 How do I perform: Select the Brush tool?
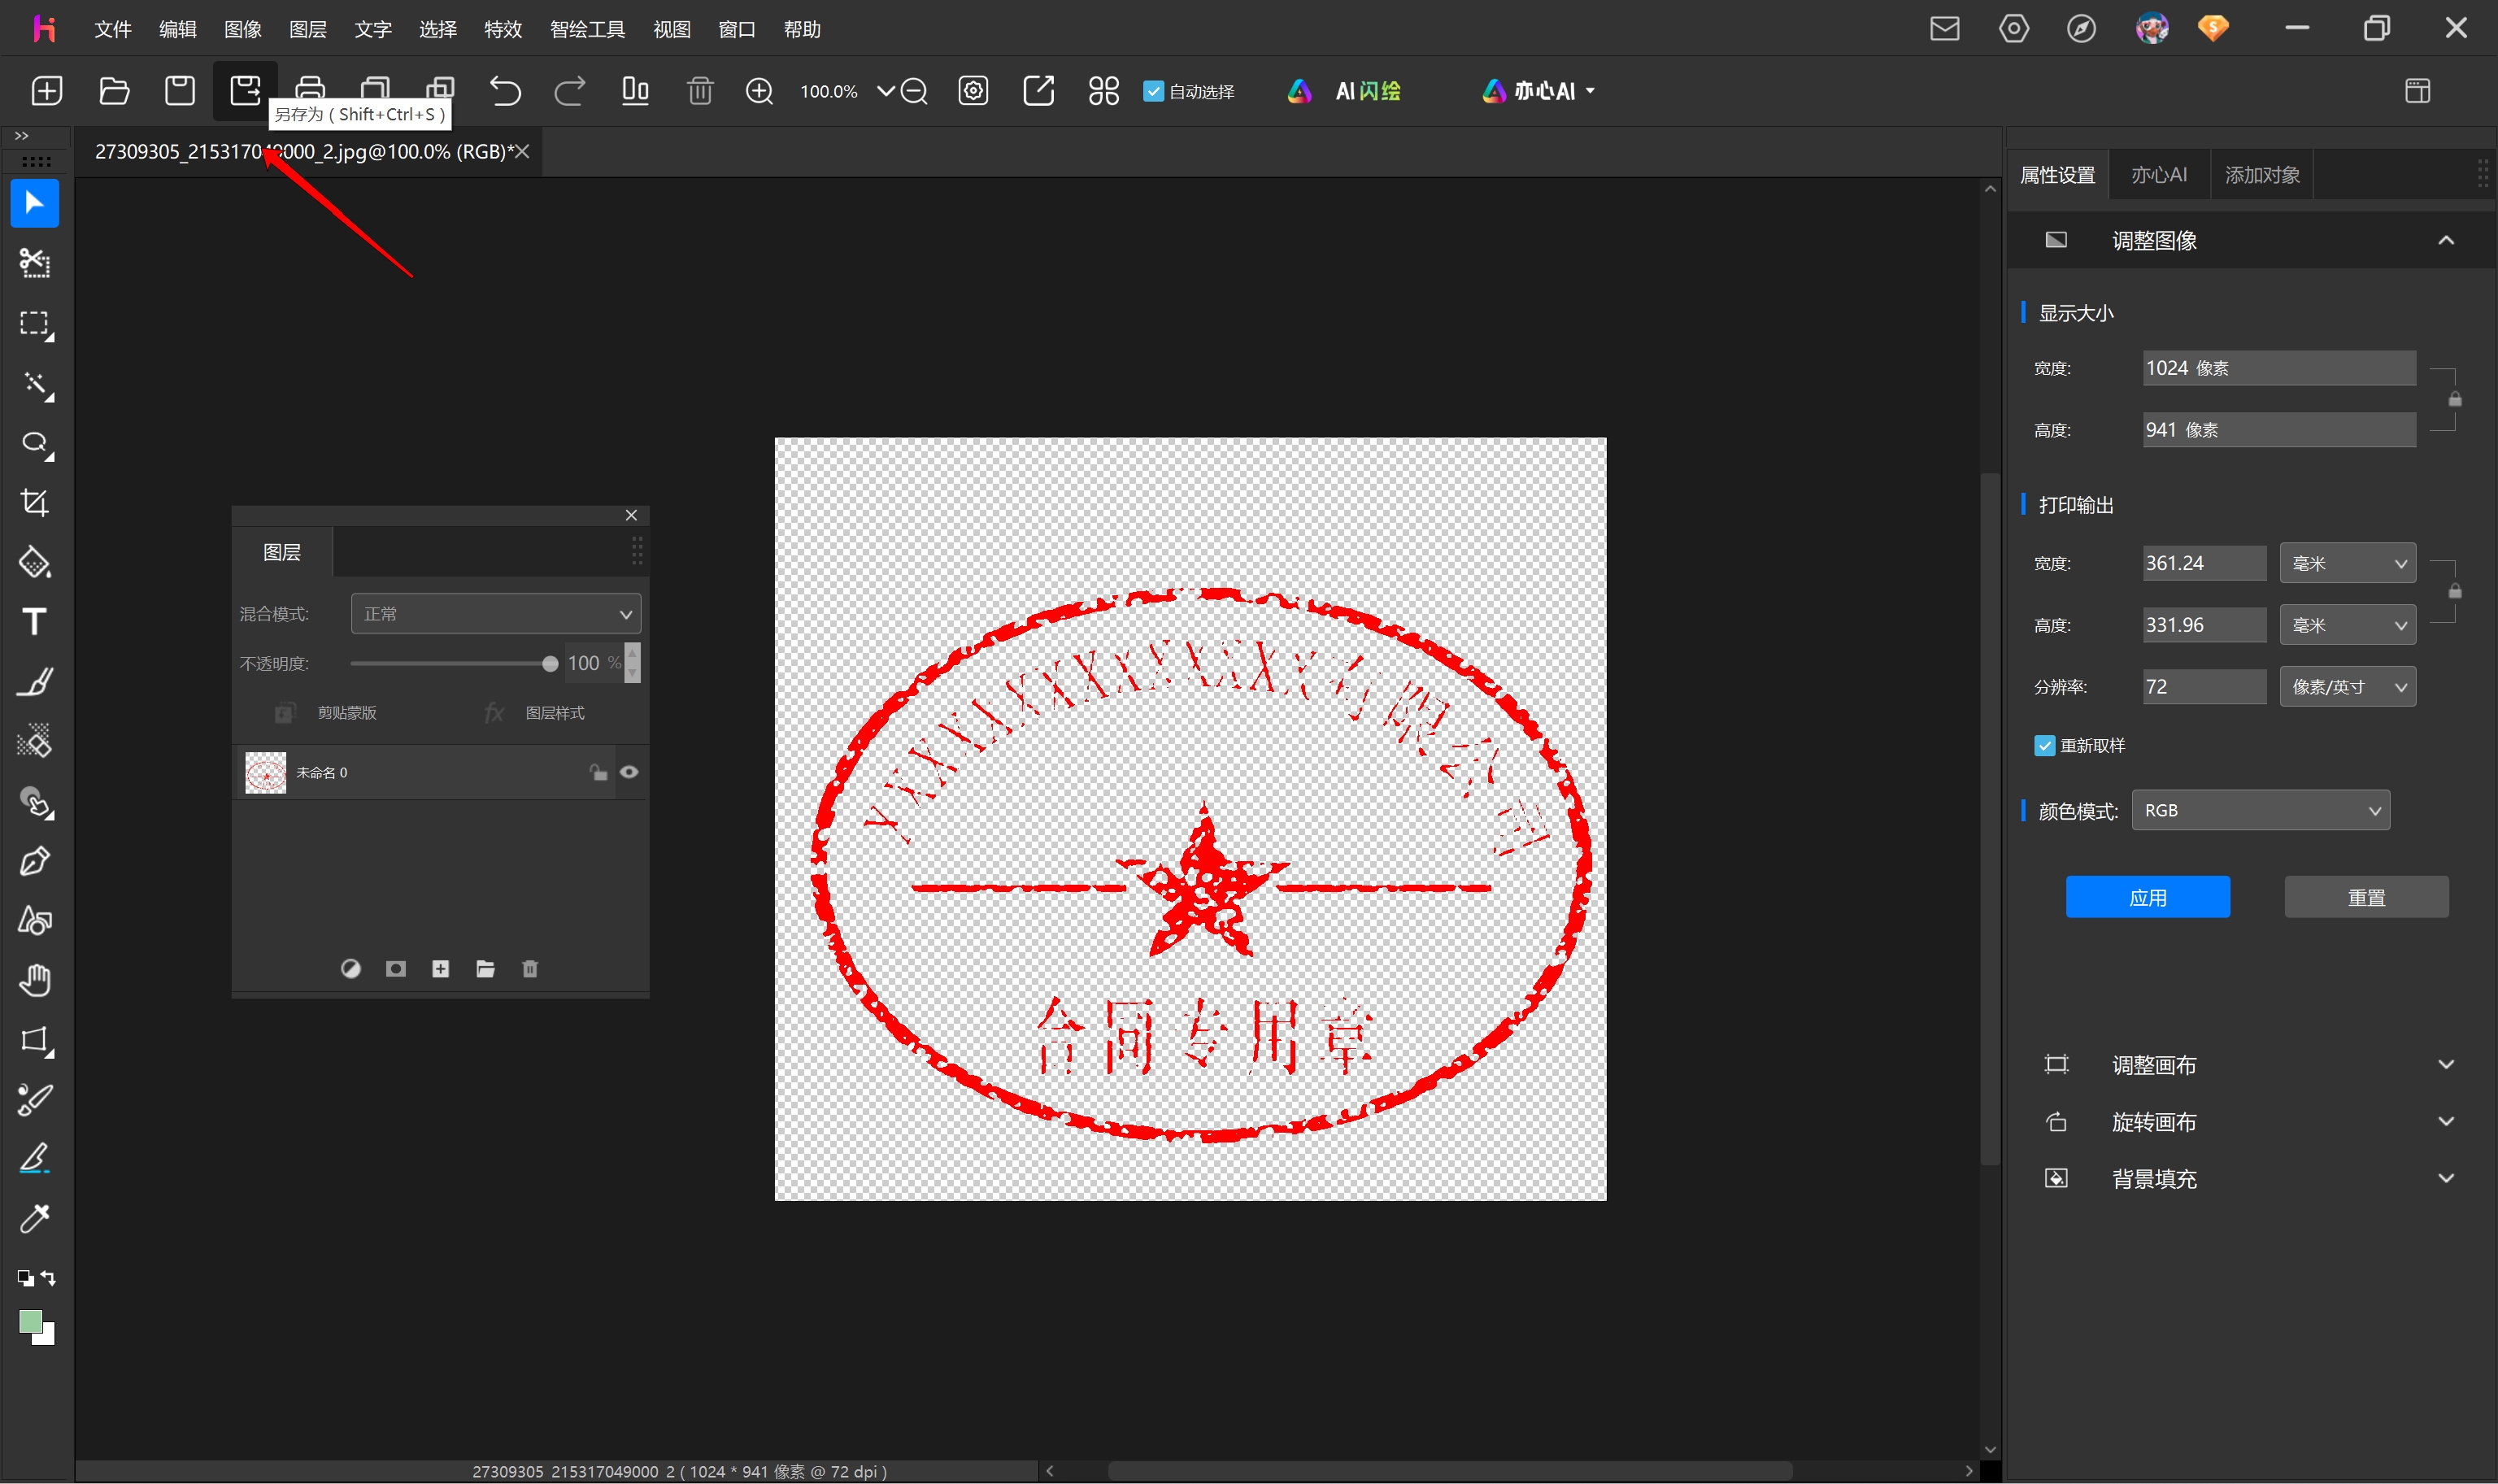tap(35, 682)
